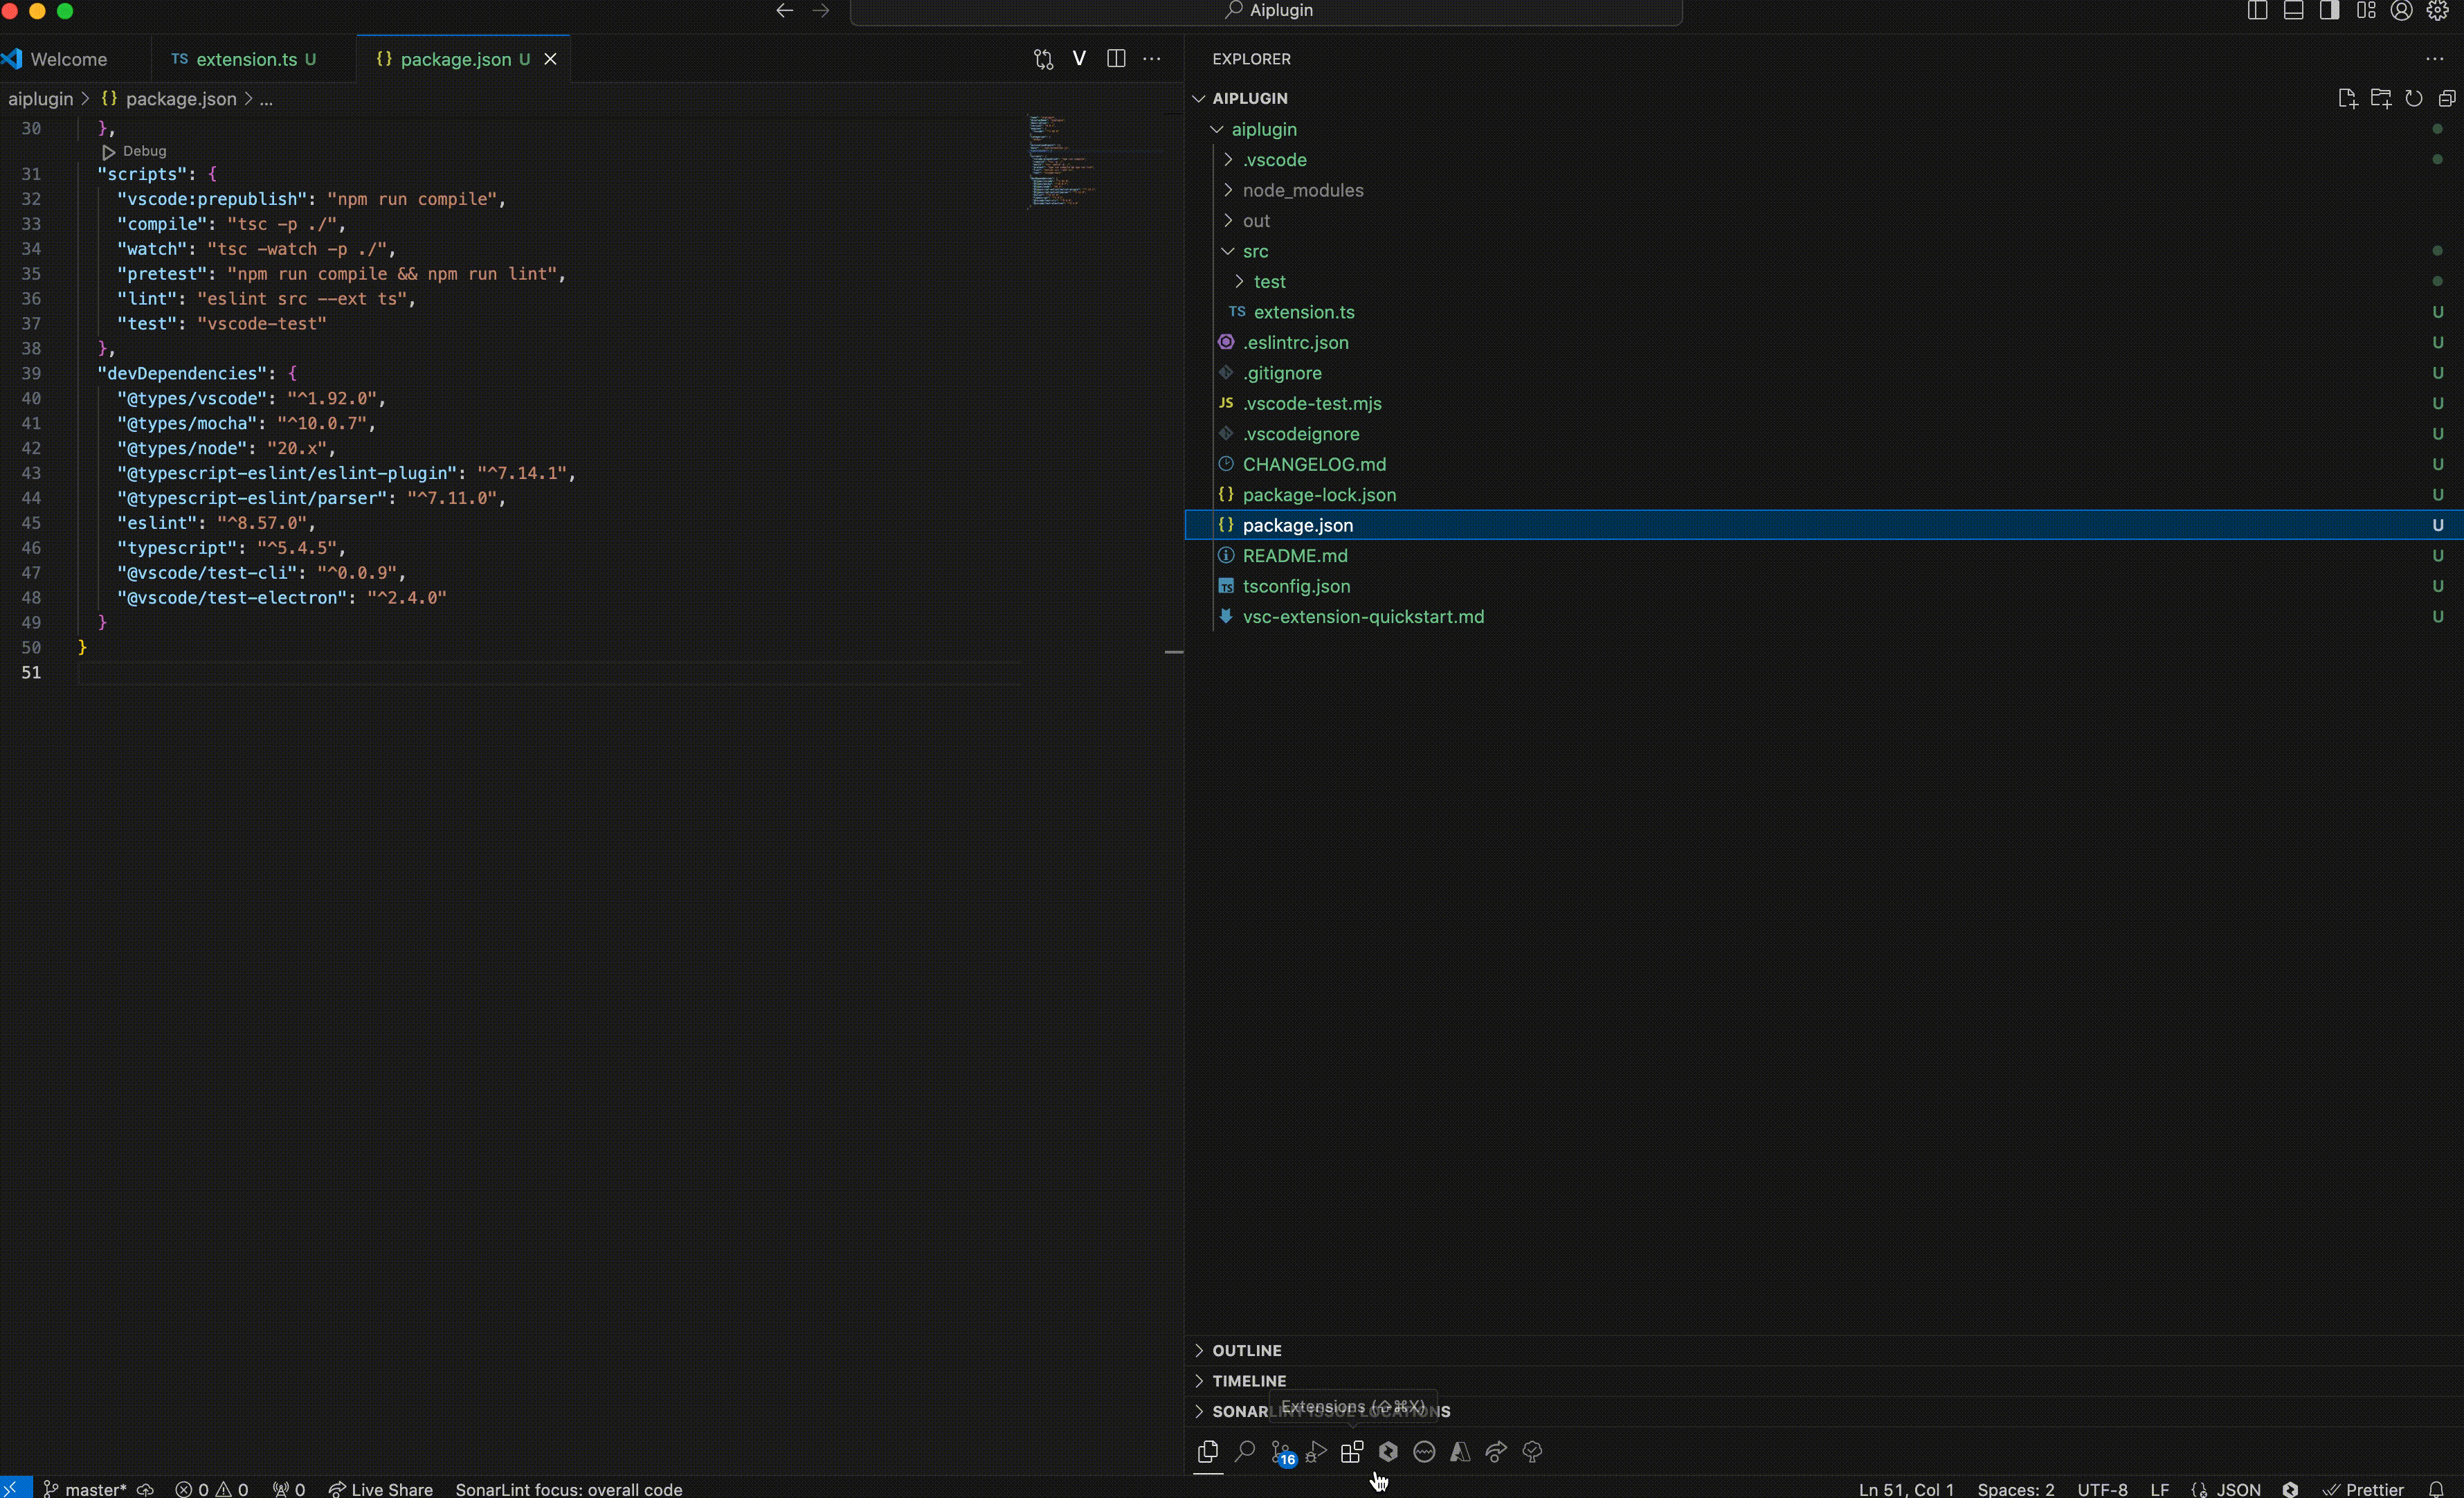Click the code minimap preview
Screen dimensions: 2464x1498
(x=1062, y=161)
